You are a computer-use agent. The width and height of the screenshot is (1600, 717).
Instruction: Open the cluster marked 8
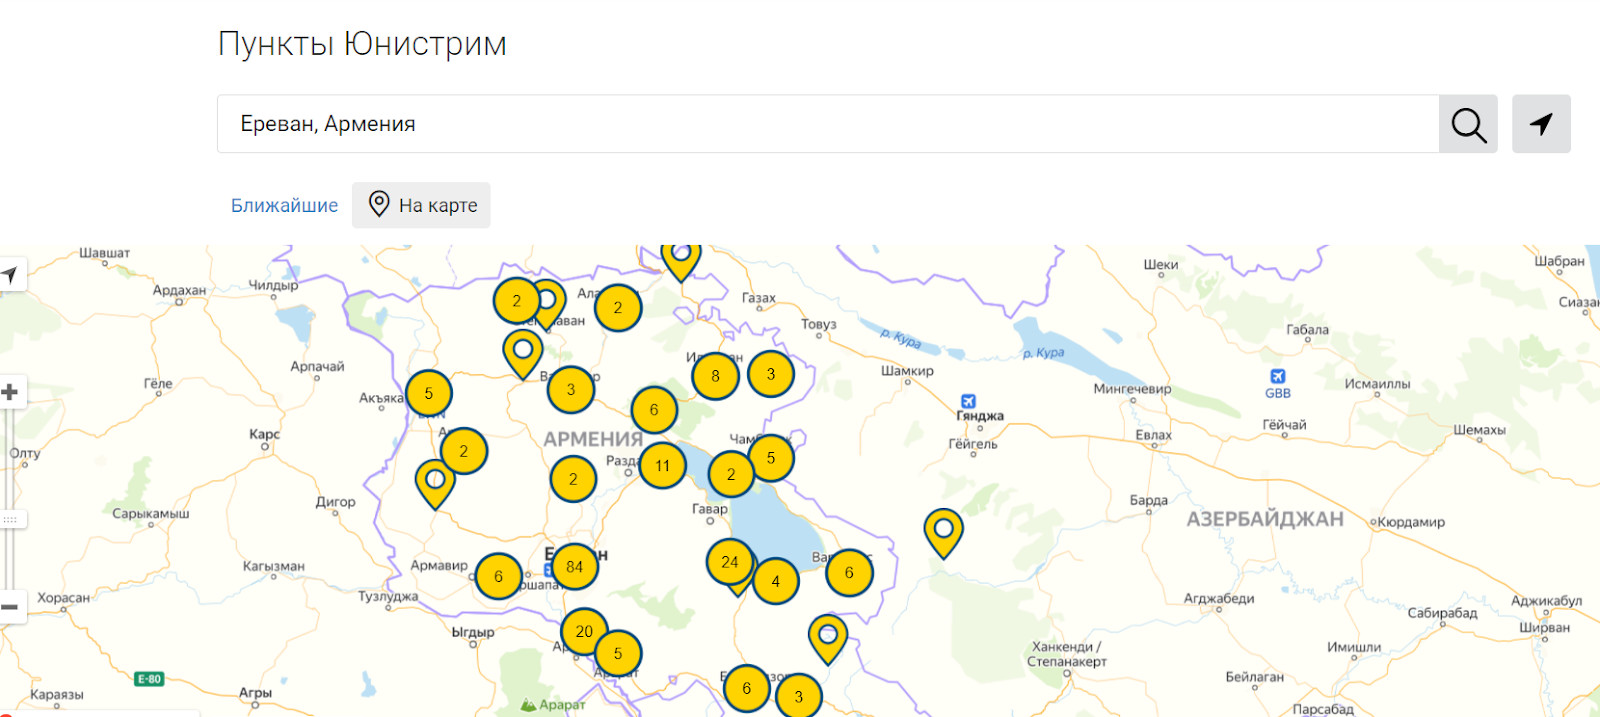pyautogui.click(x=715, y=377)
